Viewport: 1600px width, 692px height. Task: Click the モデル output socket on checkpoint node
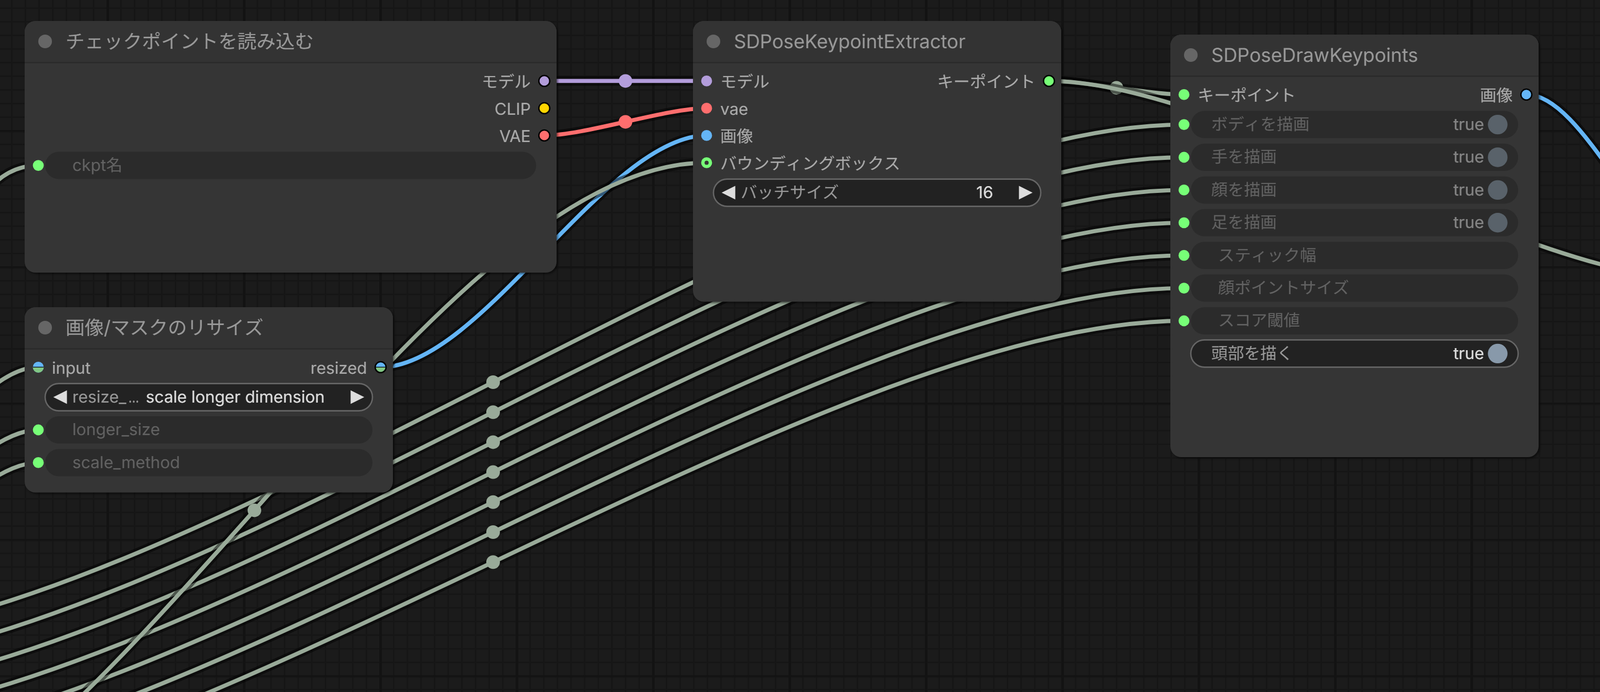(x=544, y=81)
